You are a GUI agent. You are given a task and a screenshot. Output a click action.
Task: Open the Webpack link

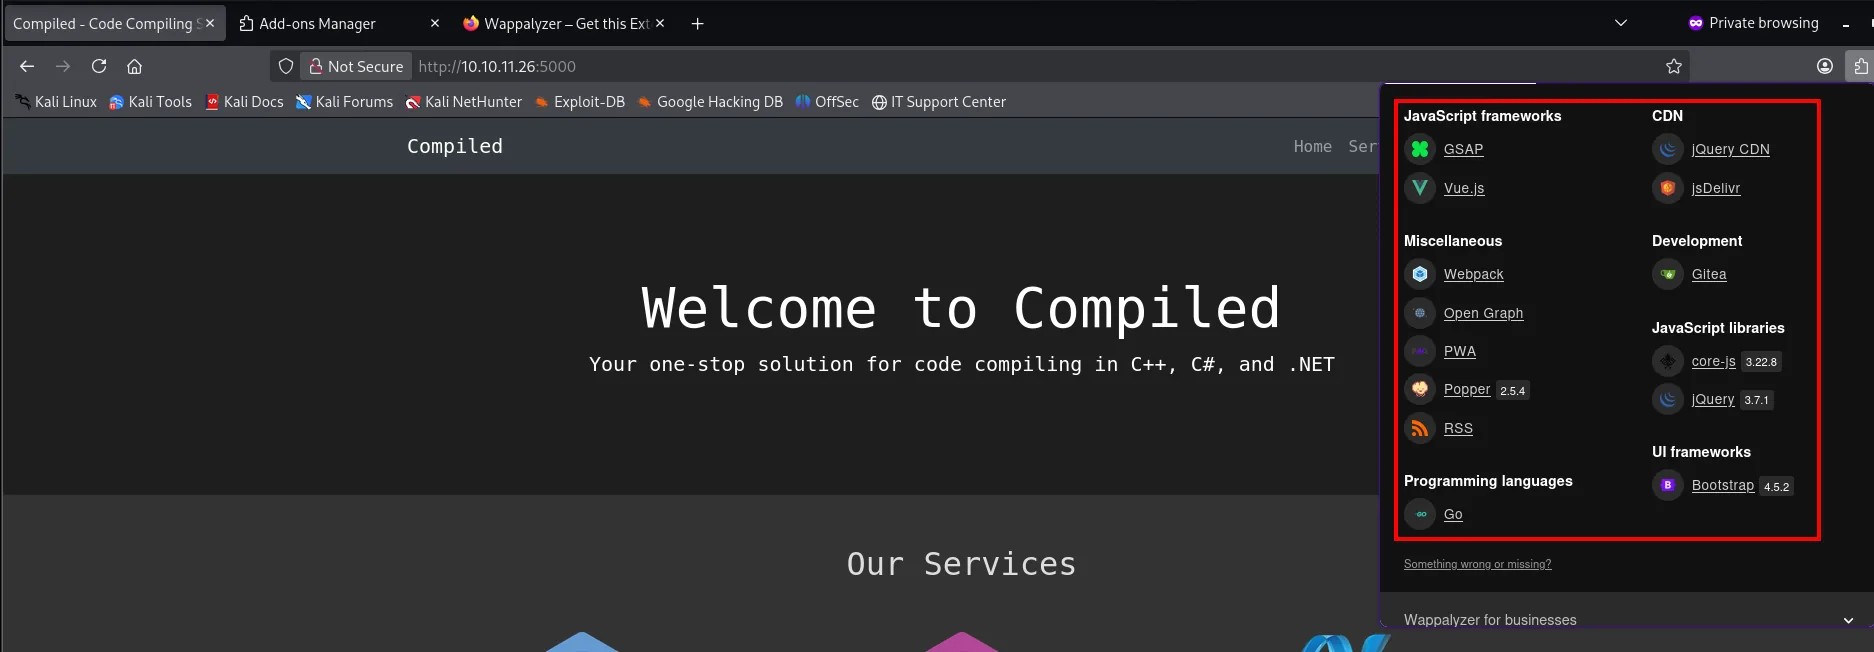click(1473, 274)
